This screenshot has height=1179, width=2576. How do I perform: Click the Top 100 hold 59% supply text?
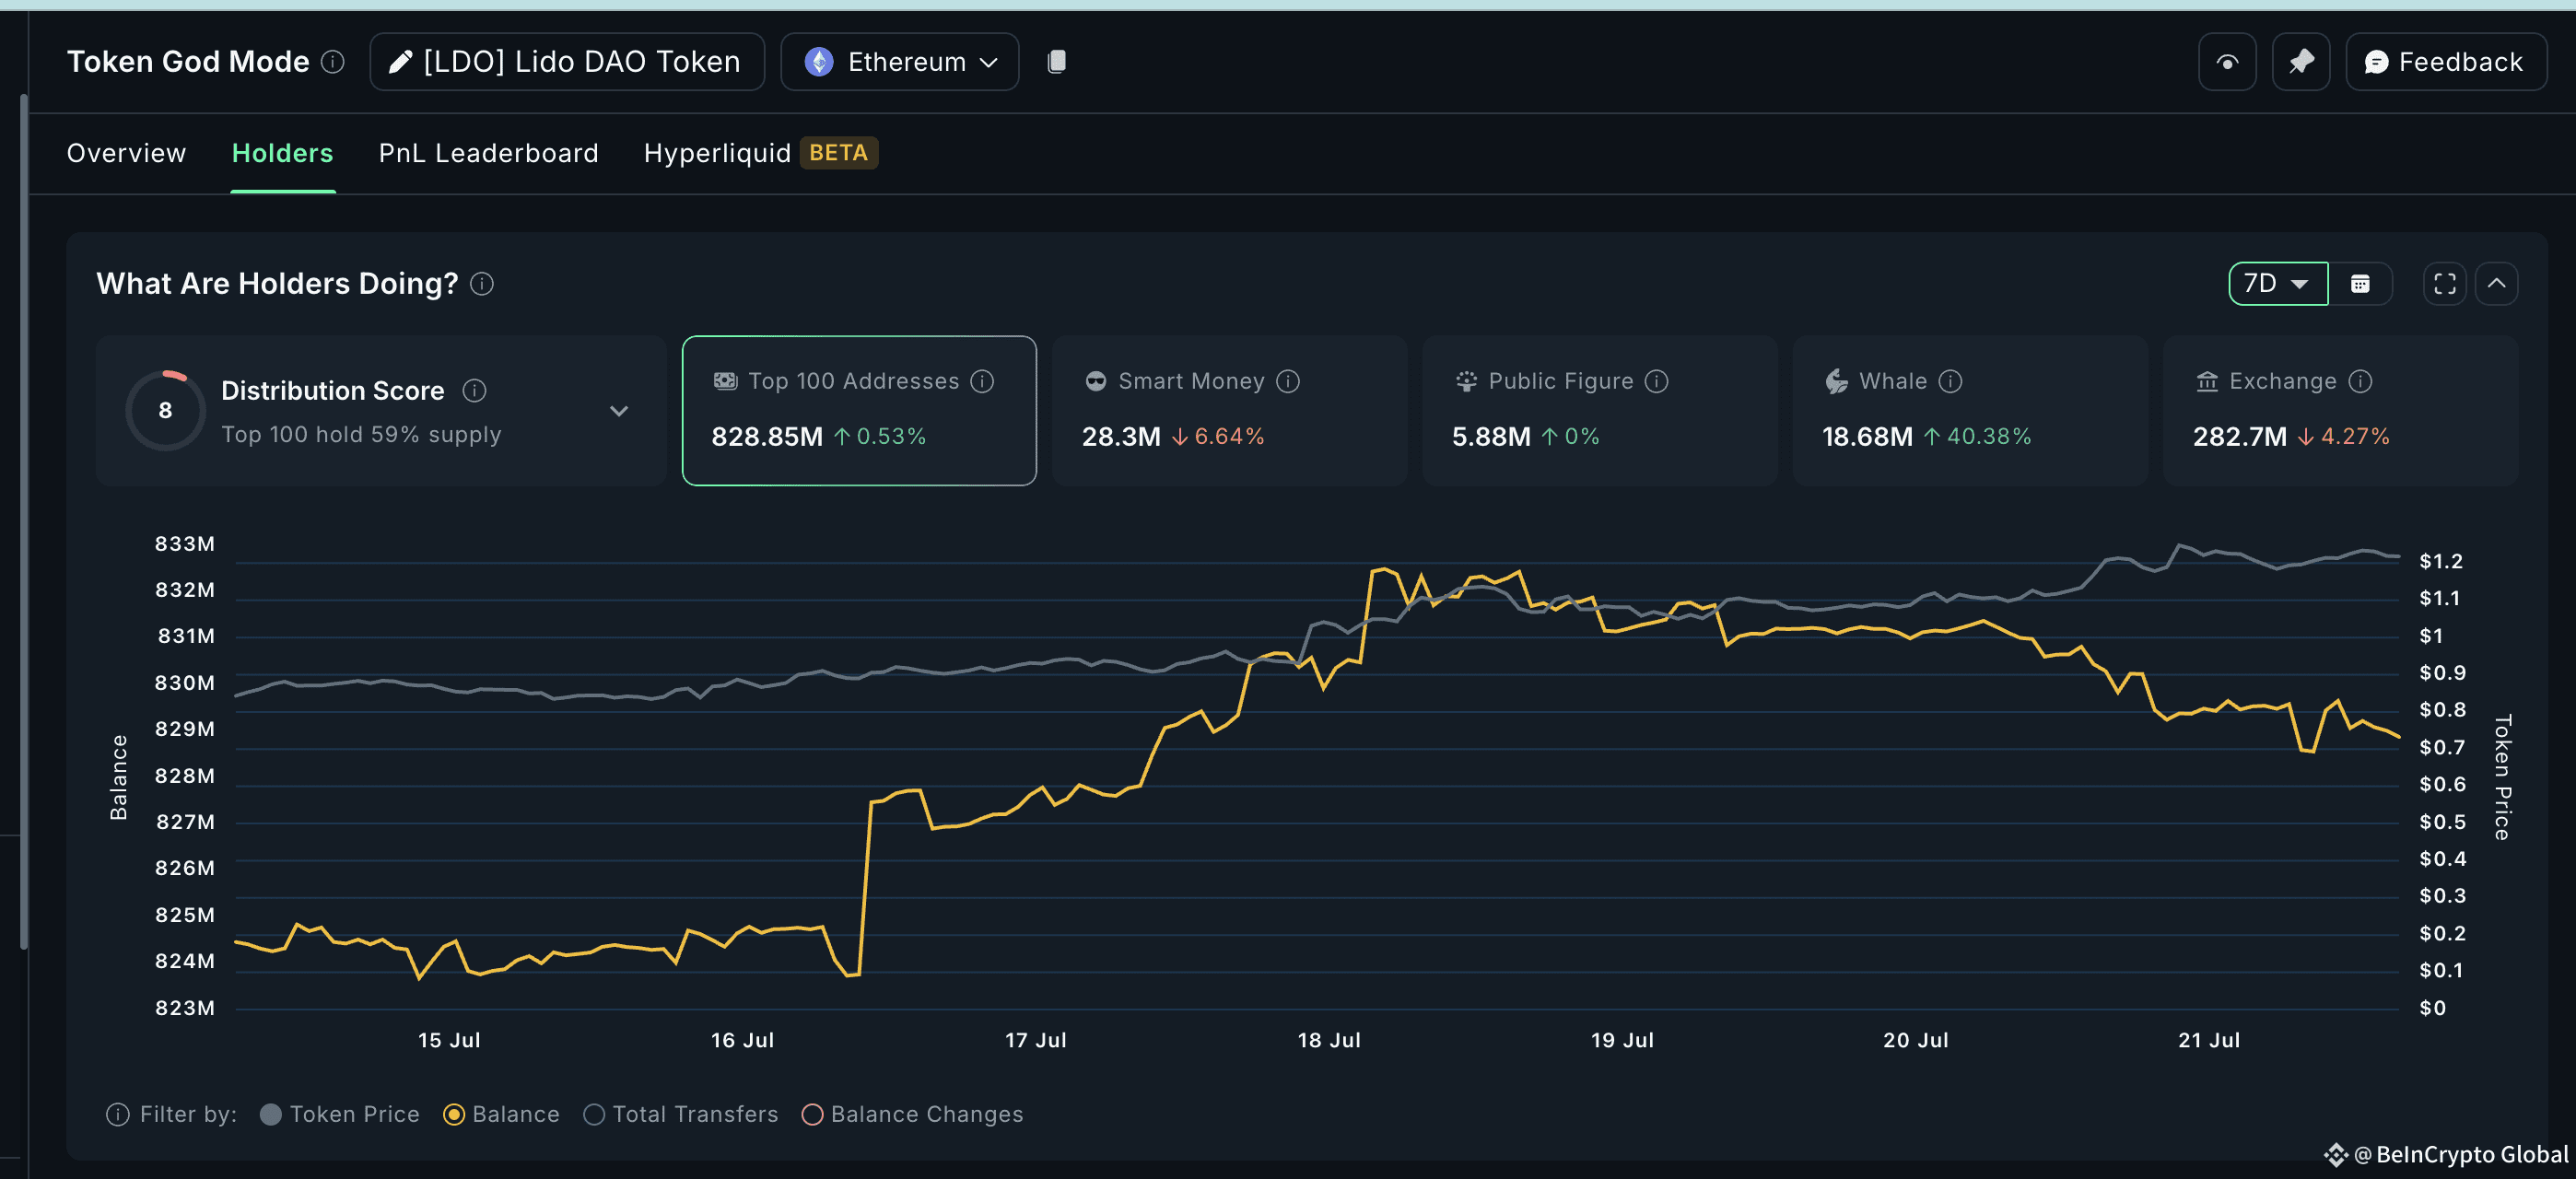[x=361, y=435]
